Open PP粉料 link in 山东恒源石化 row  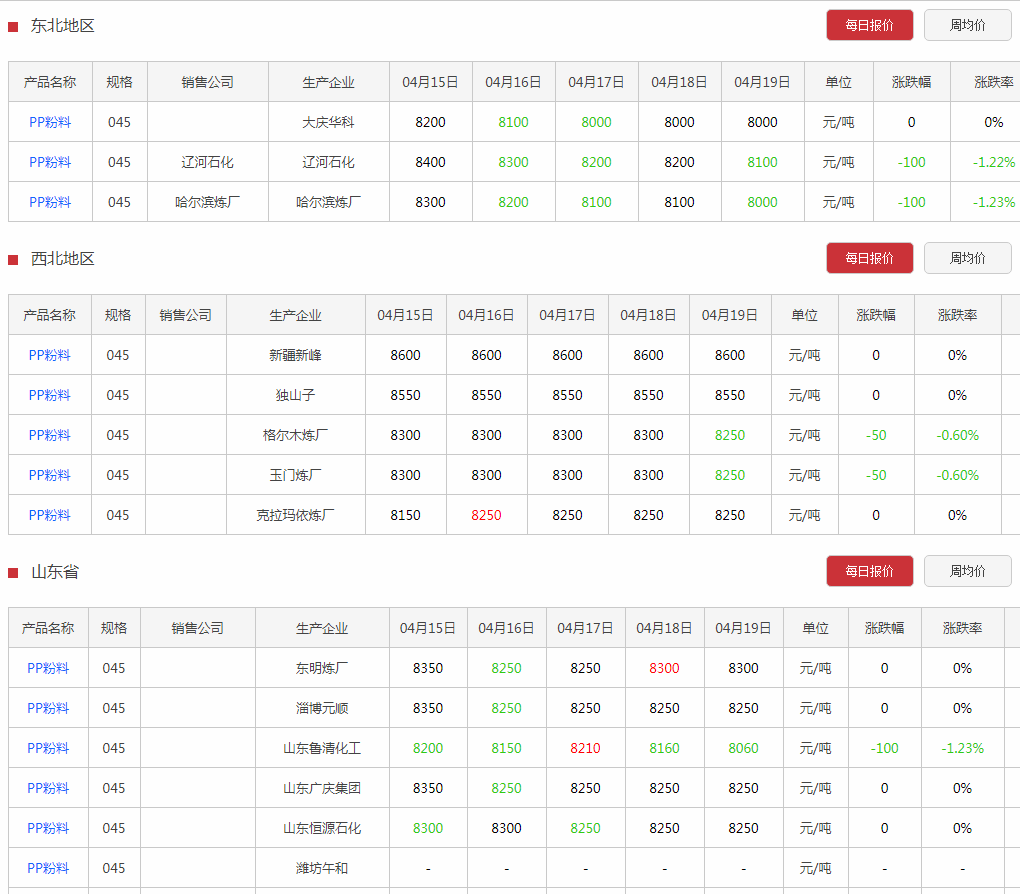(48, 828)
